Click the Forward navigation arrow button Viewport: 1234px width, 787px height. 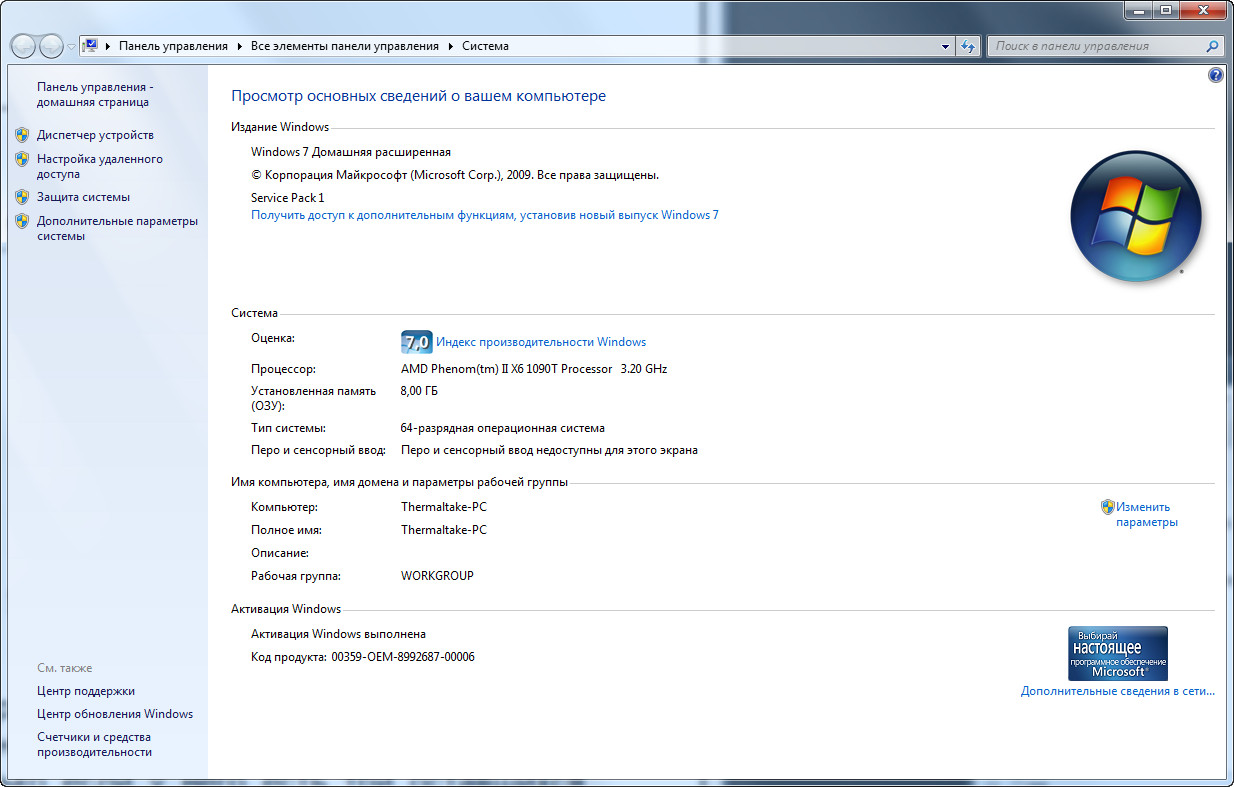[51, 46]
